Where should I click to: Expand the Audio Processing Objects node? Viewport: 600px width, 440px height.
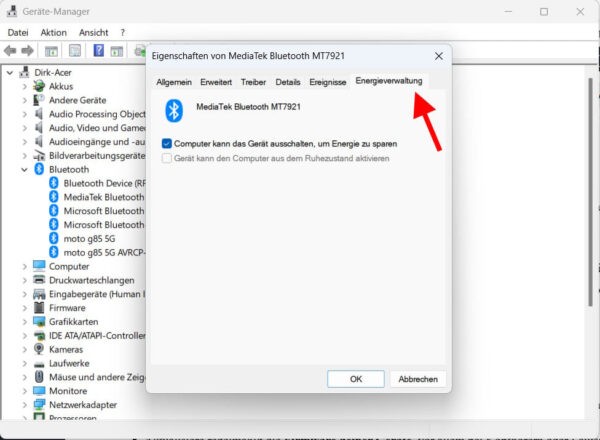[24, 114]
